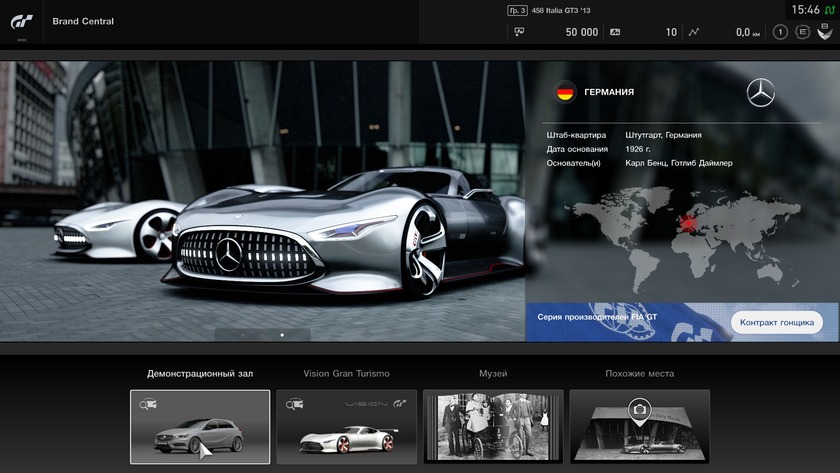Select the Демонстрационный зал label
The image size is (840, 473).
tap(200, 374)
